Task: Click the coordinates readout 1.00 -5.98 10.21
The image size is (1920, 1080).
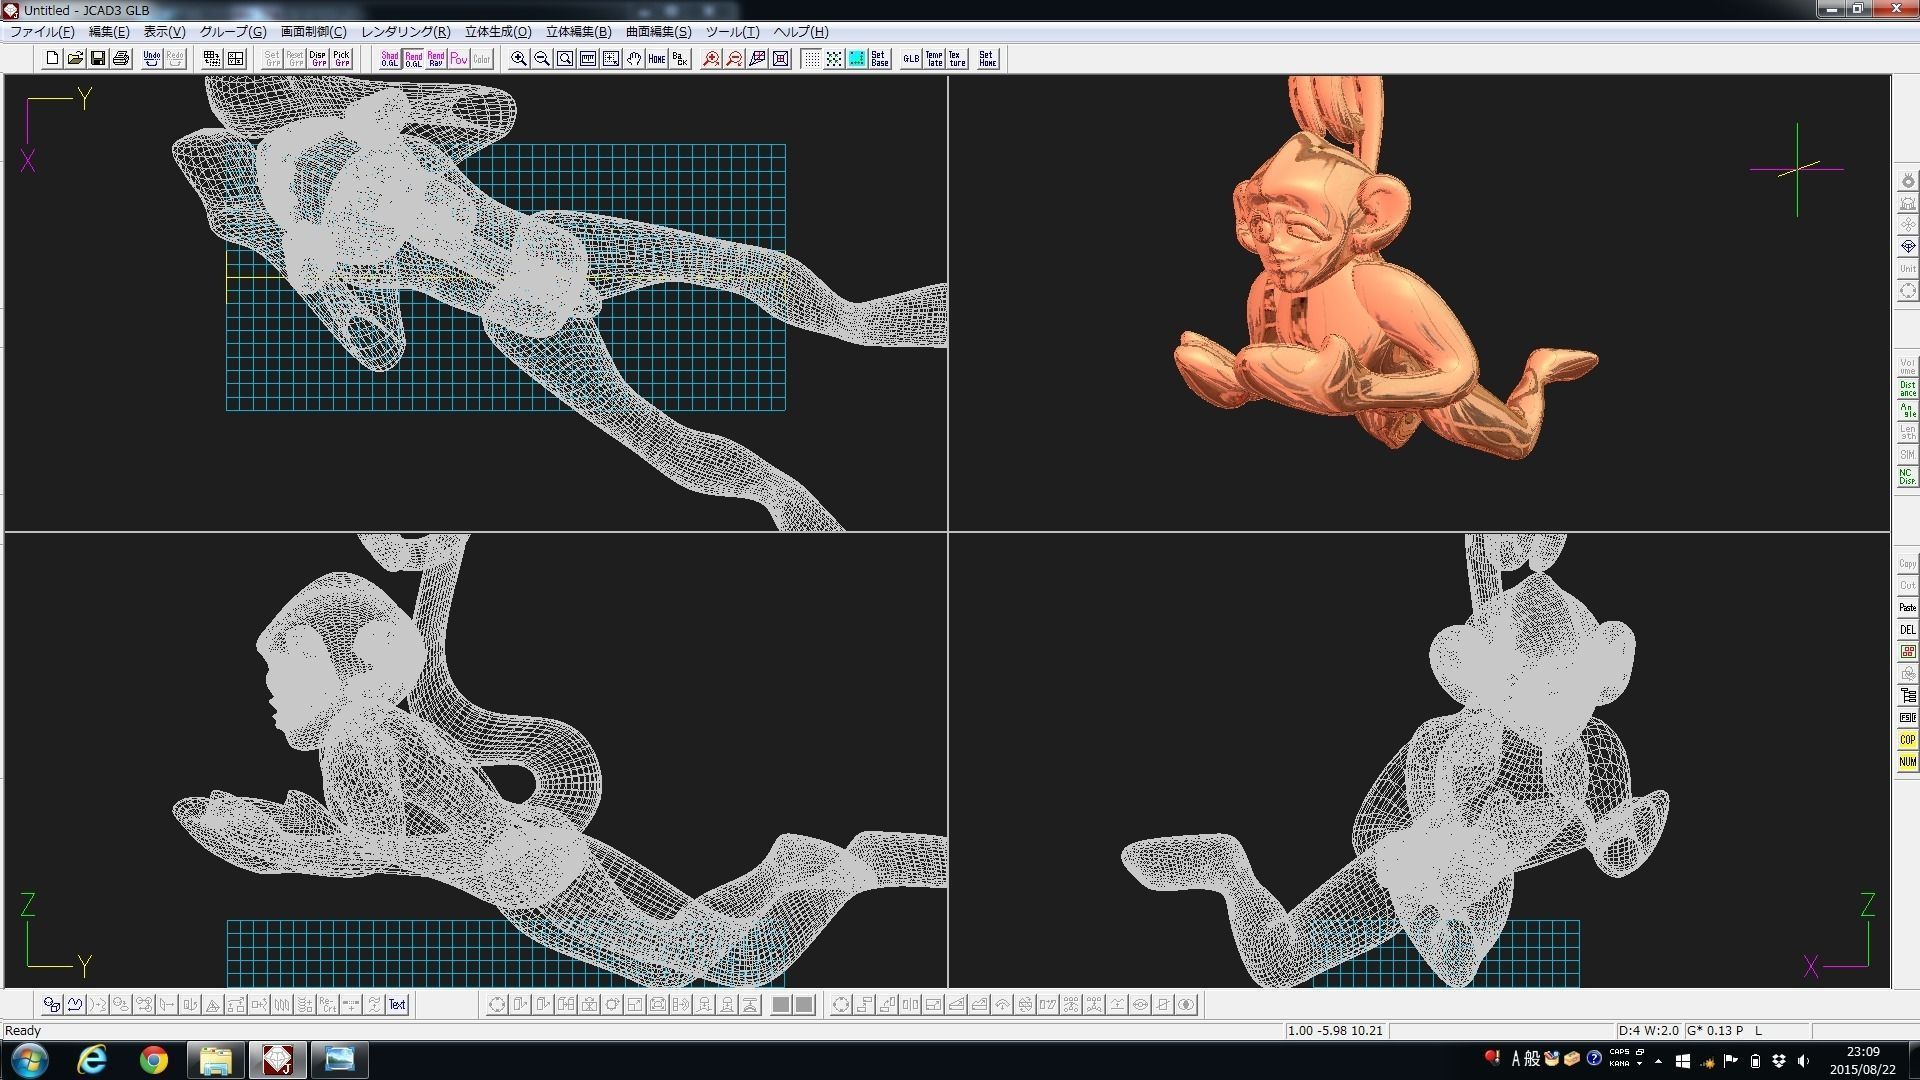Action: pyautogui.click(x=1335, y=1031)
